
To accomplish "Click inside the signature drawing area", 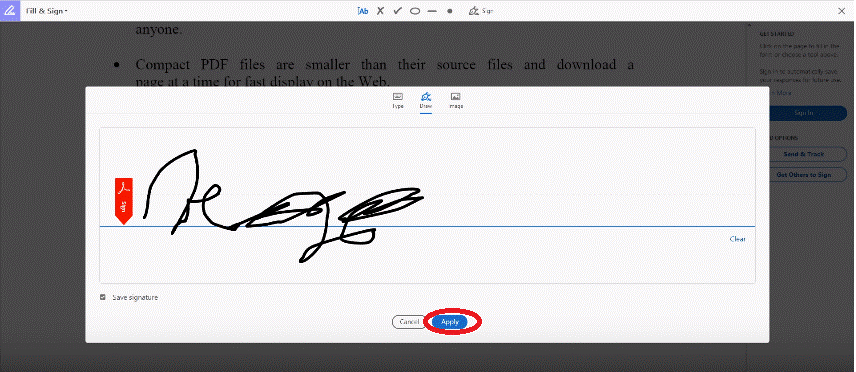I will coord(427,205).
